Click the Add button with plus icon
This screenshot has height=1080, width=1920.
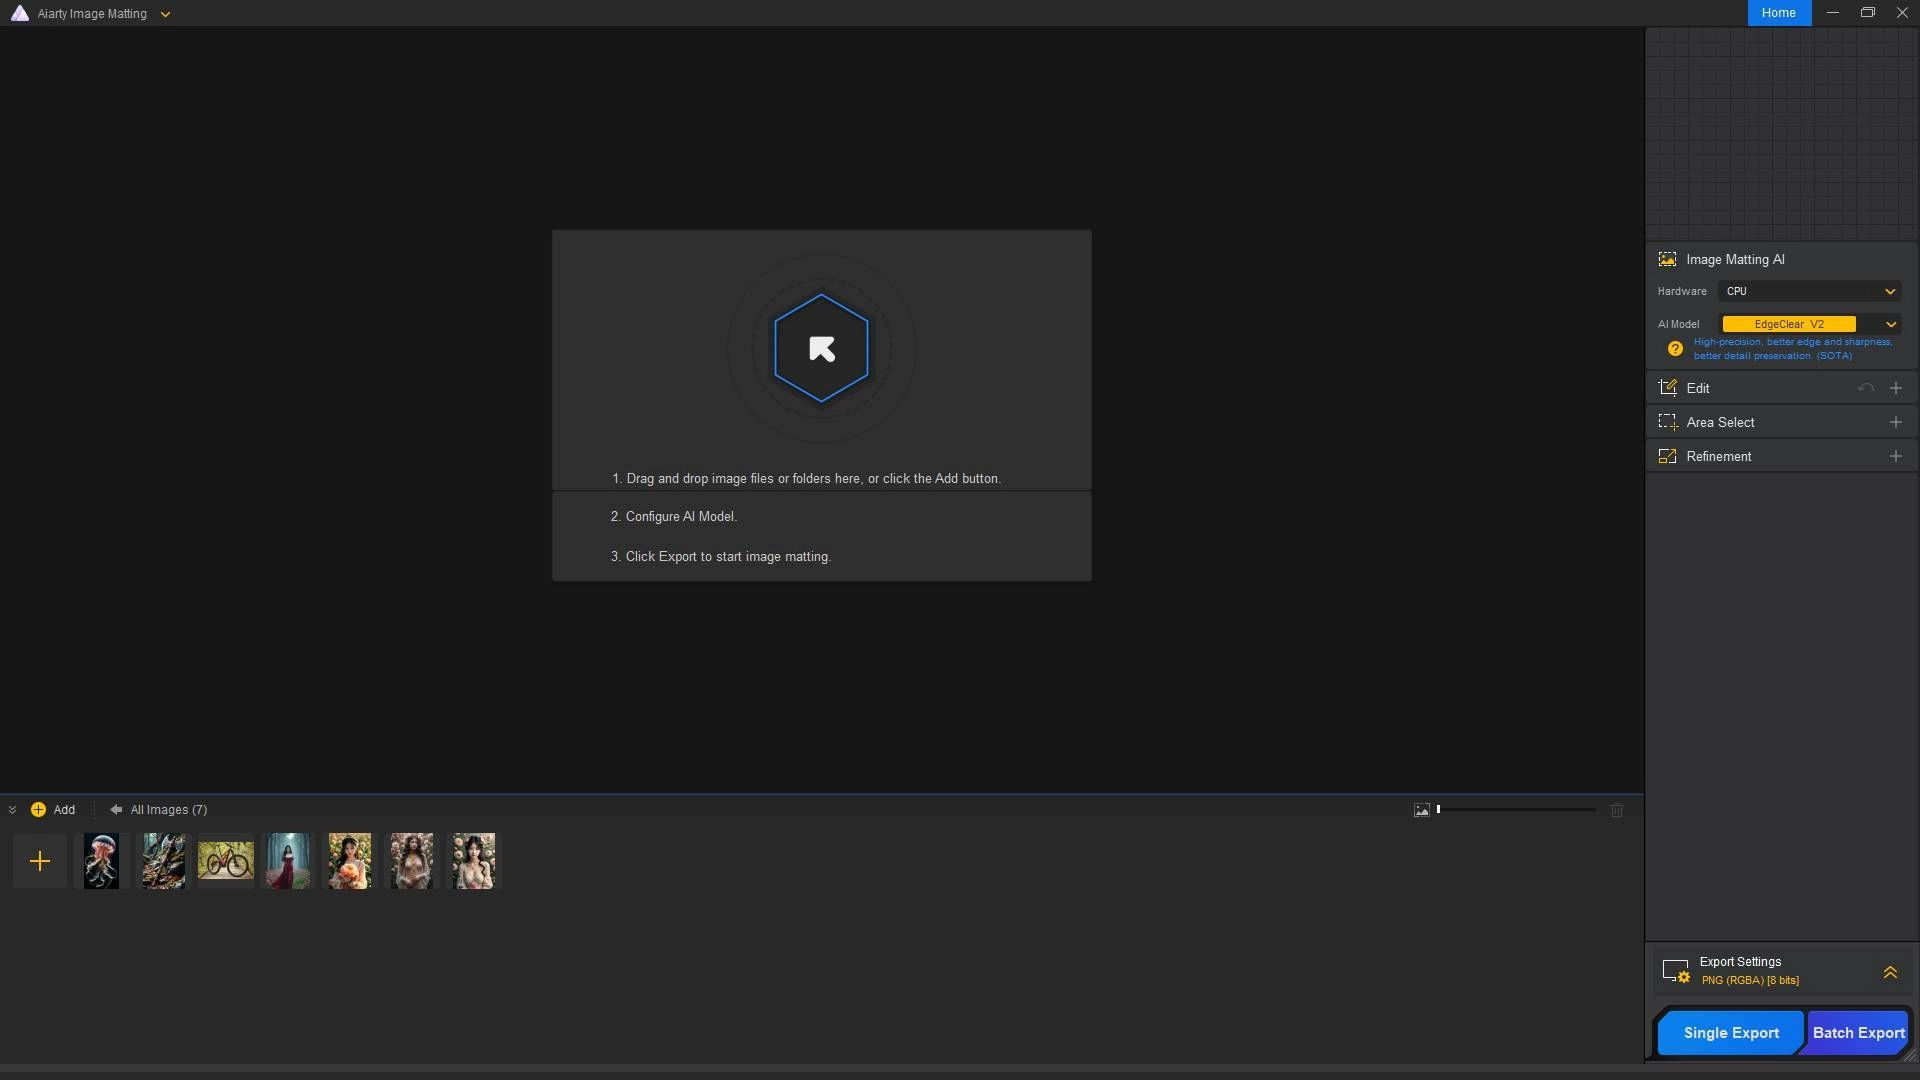53,810
